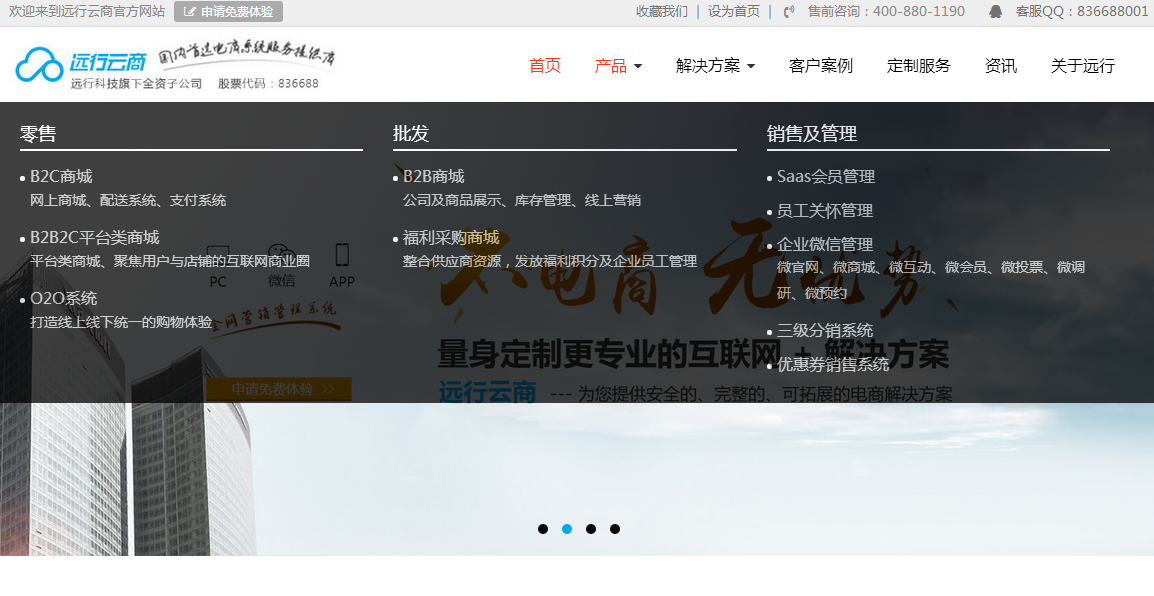The image size is (1154, 596).
Task: Expand the 解决方案 dropdown arrow
Action: click(x=751, y=66)
